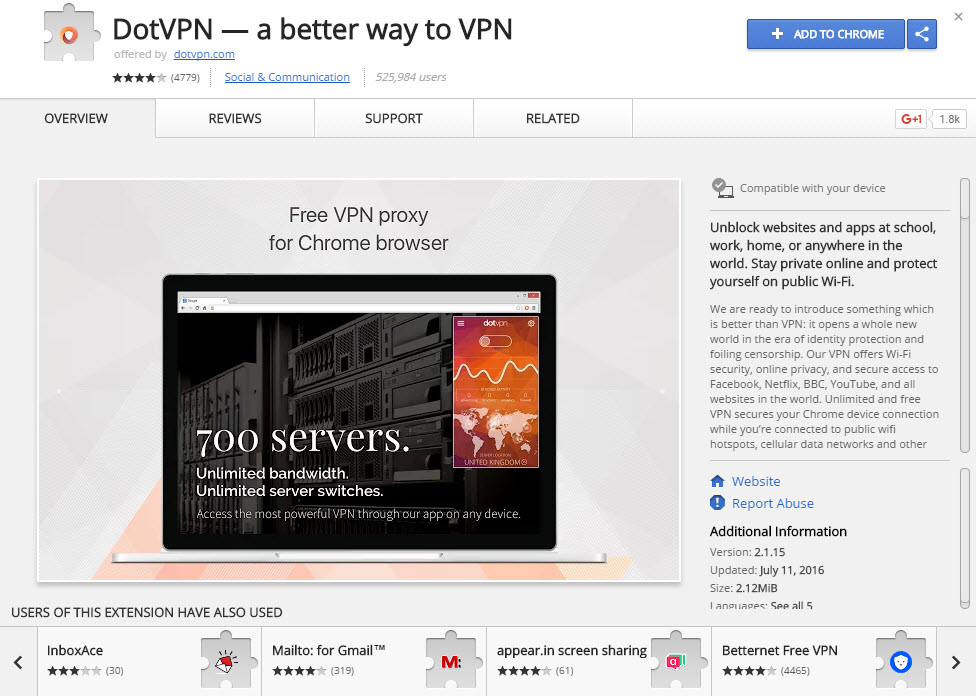Show previous related extensions with left arrow
This screenshot has width=976, height=696.
coord(19,662)
